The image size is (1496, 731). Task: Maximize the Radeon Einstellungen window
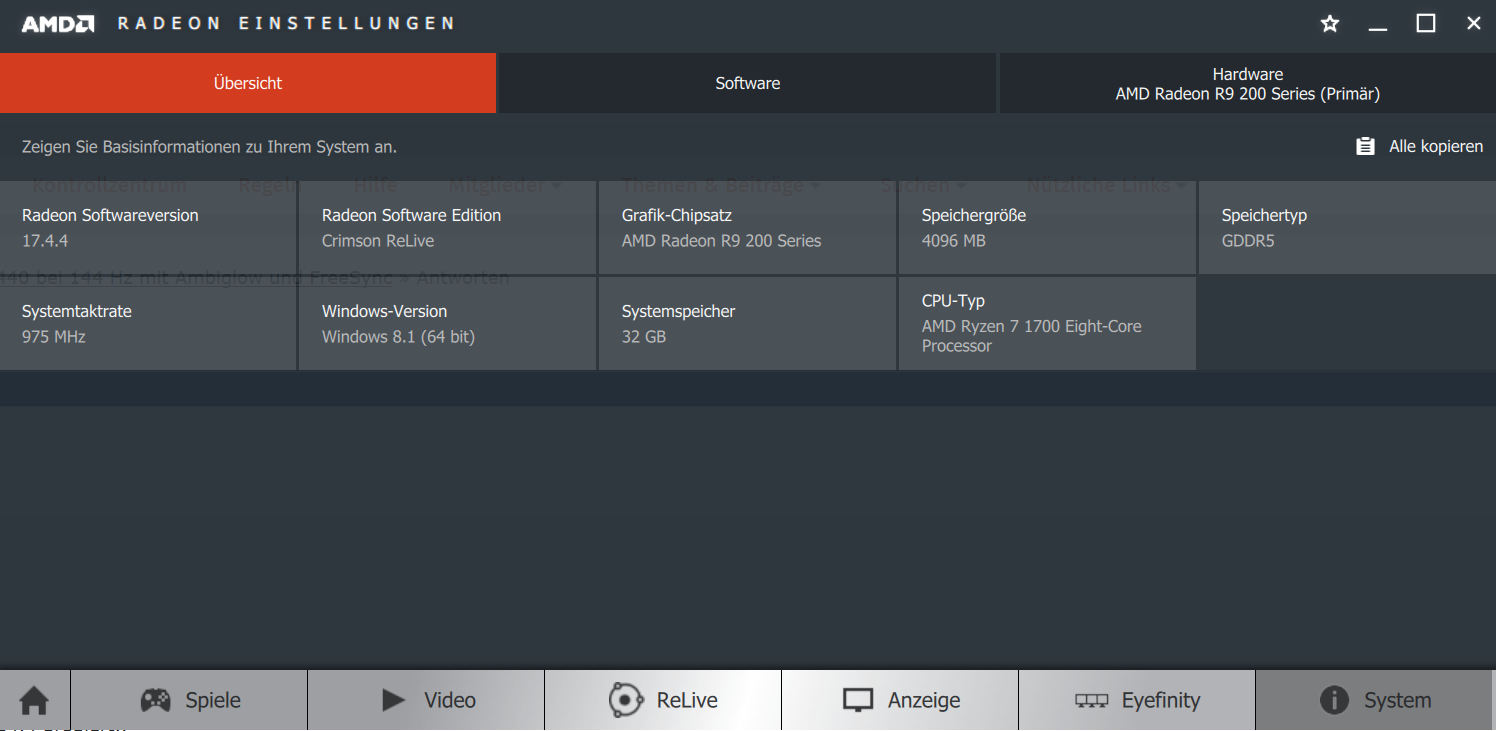[1426, 24]
